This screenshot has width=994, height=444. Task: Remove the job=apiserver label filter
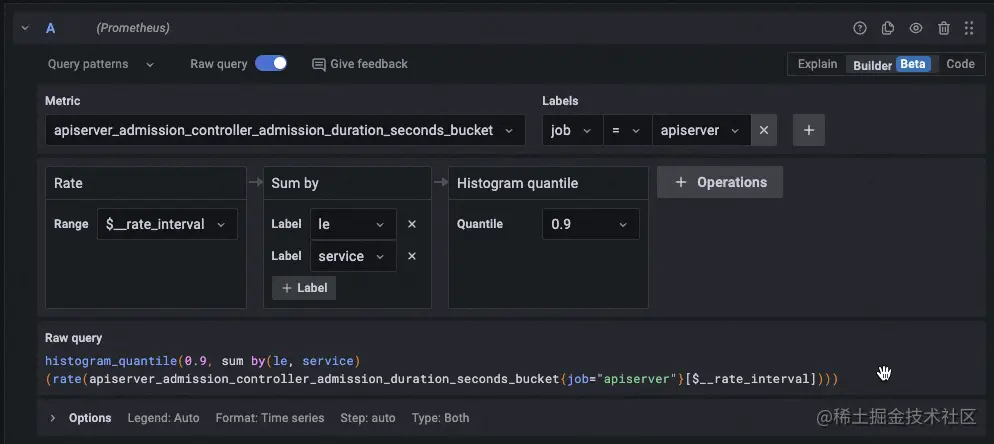764,130
